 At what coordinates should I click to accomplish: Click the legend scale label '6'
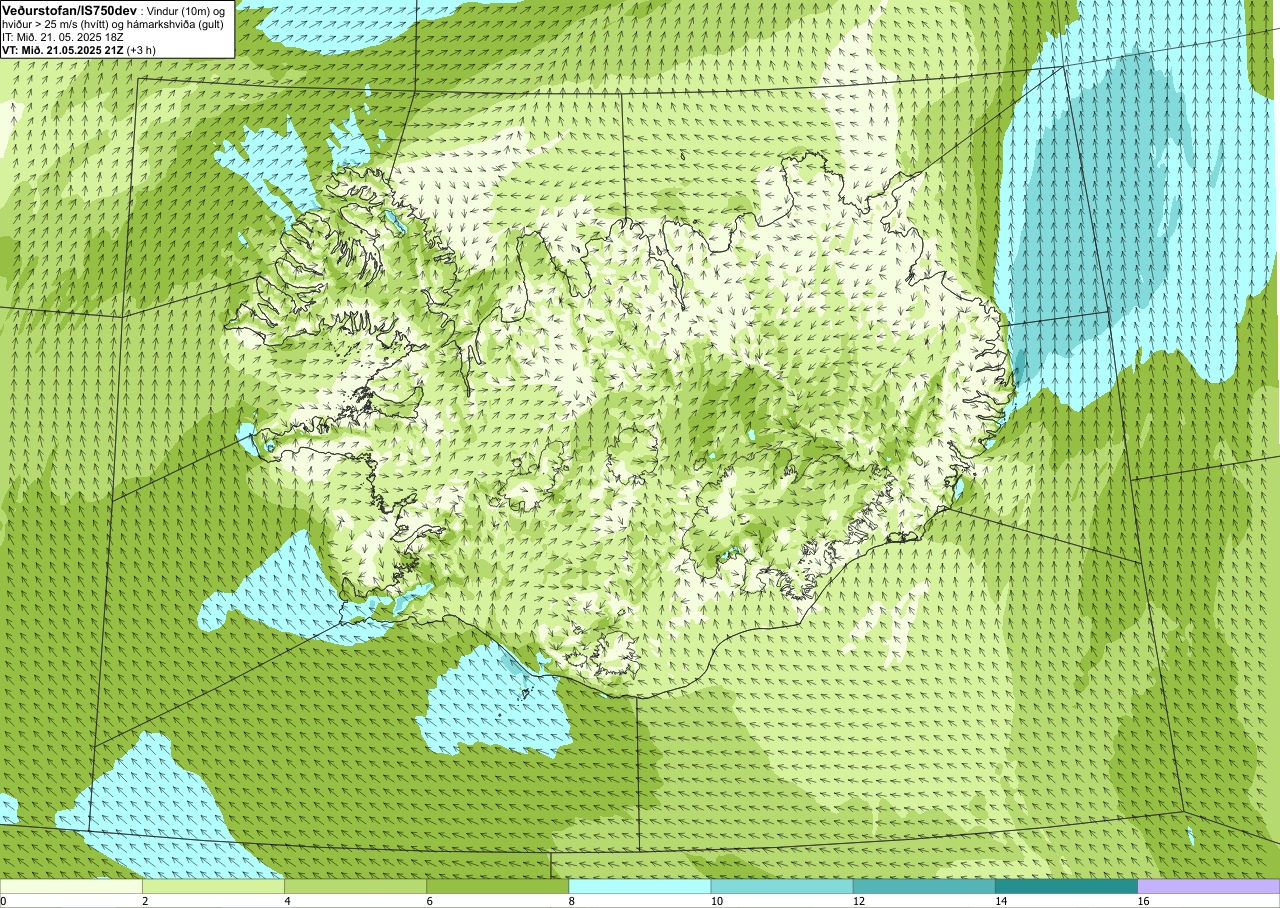[x=429, y=901]
